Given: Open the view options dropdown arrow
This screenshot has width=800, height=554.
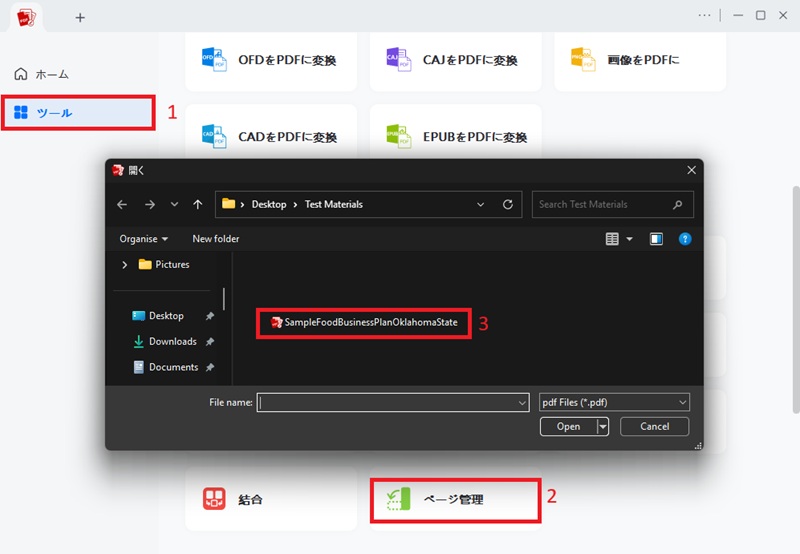Looking at the screenshot, I should point(629,239).
